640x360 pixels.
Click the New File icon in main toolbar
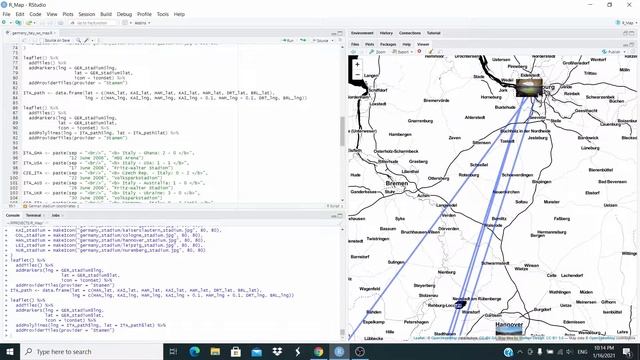pos(4,23)
